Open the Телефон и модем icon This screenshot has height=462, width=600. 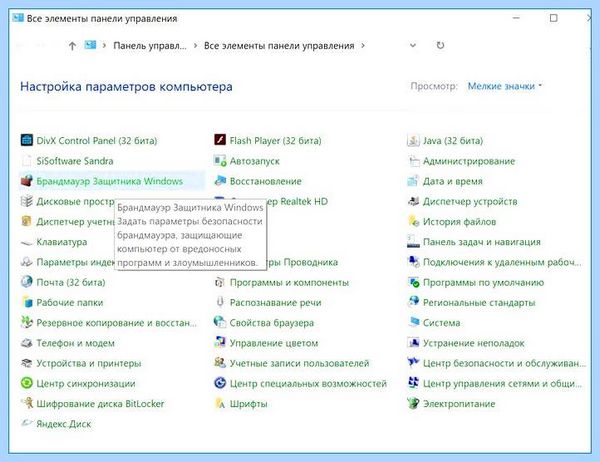27,343
